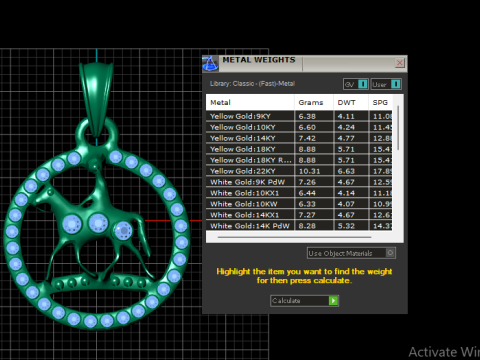
Task: Click the 6.63 DWT value
Action: tap(346, 171)
